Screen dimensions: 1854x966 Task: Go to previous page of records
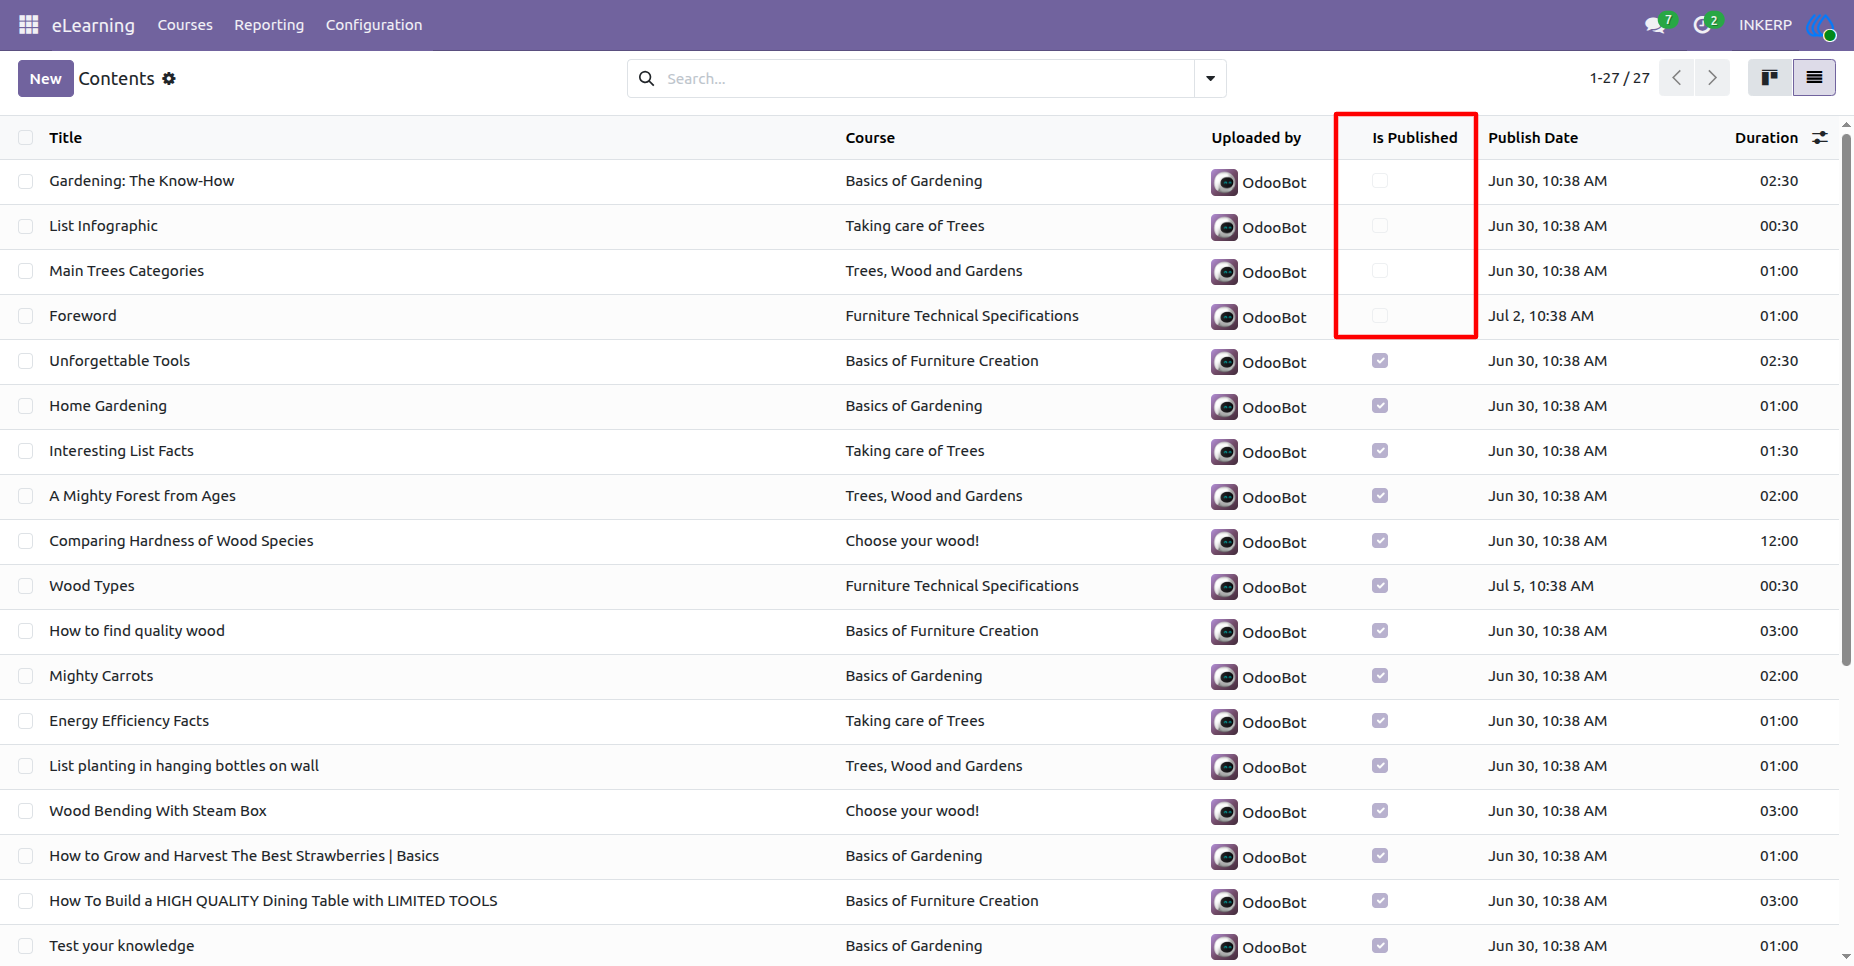1676,78
